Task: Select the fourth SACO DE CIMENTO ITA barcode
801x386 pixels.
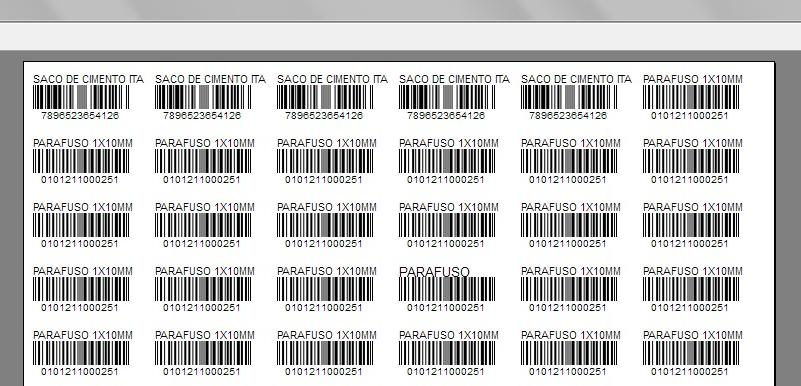Action: click(x=447, y=97)
